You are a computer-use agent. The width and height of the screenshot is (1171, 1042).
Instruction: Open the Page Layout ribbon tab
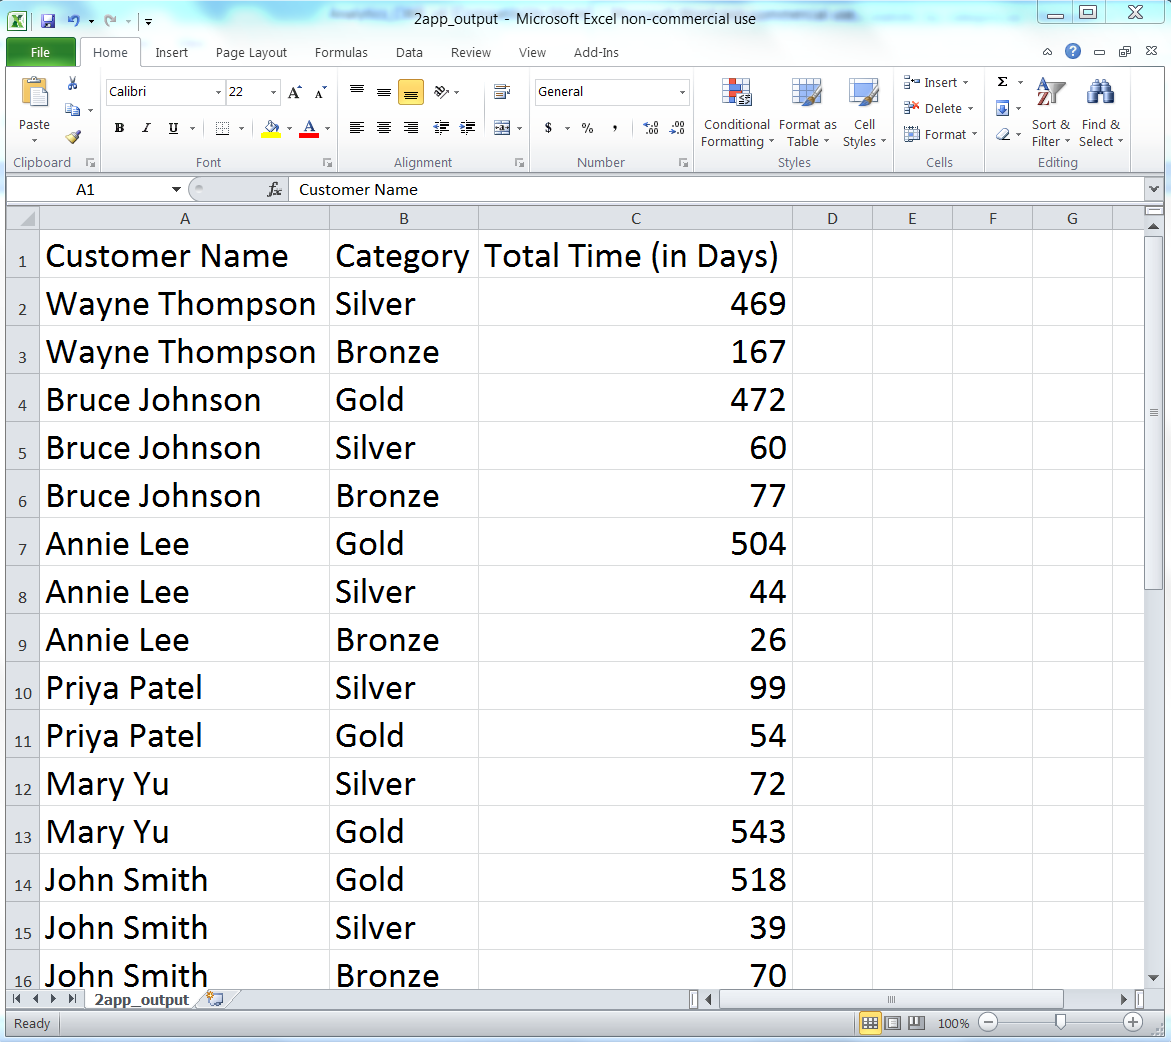pos(250,52)
